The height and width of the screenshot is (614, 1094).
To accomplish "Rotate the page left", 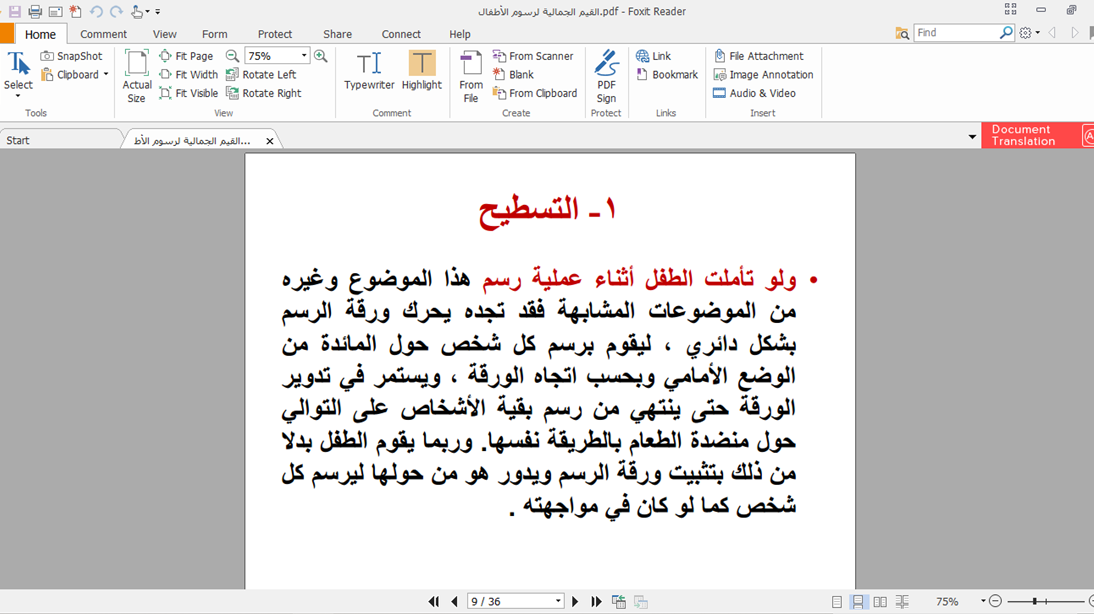I will [x=261, y=75].
